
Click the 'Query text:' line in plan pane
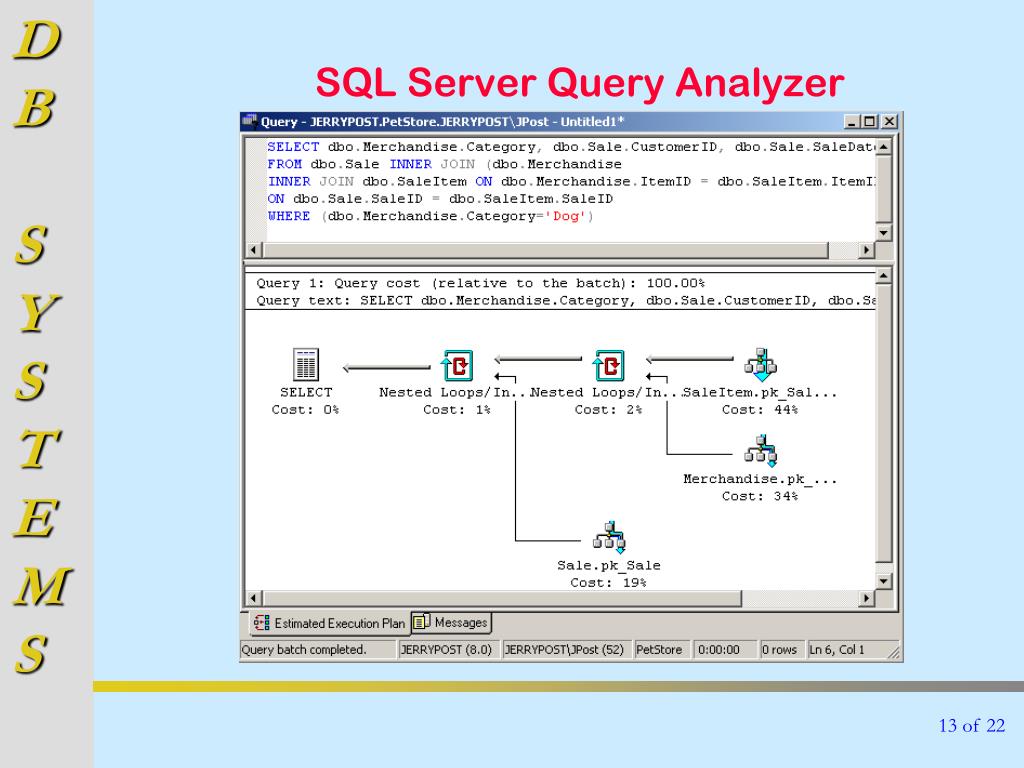pyautogui.click(x=566, y=300)
